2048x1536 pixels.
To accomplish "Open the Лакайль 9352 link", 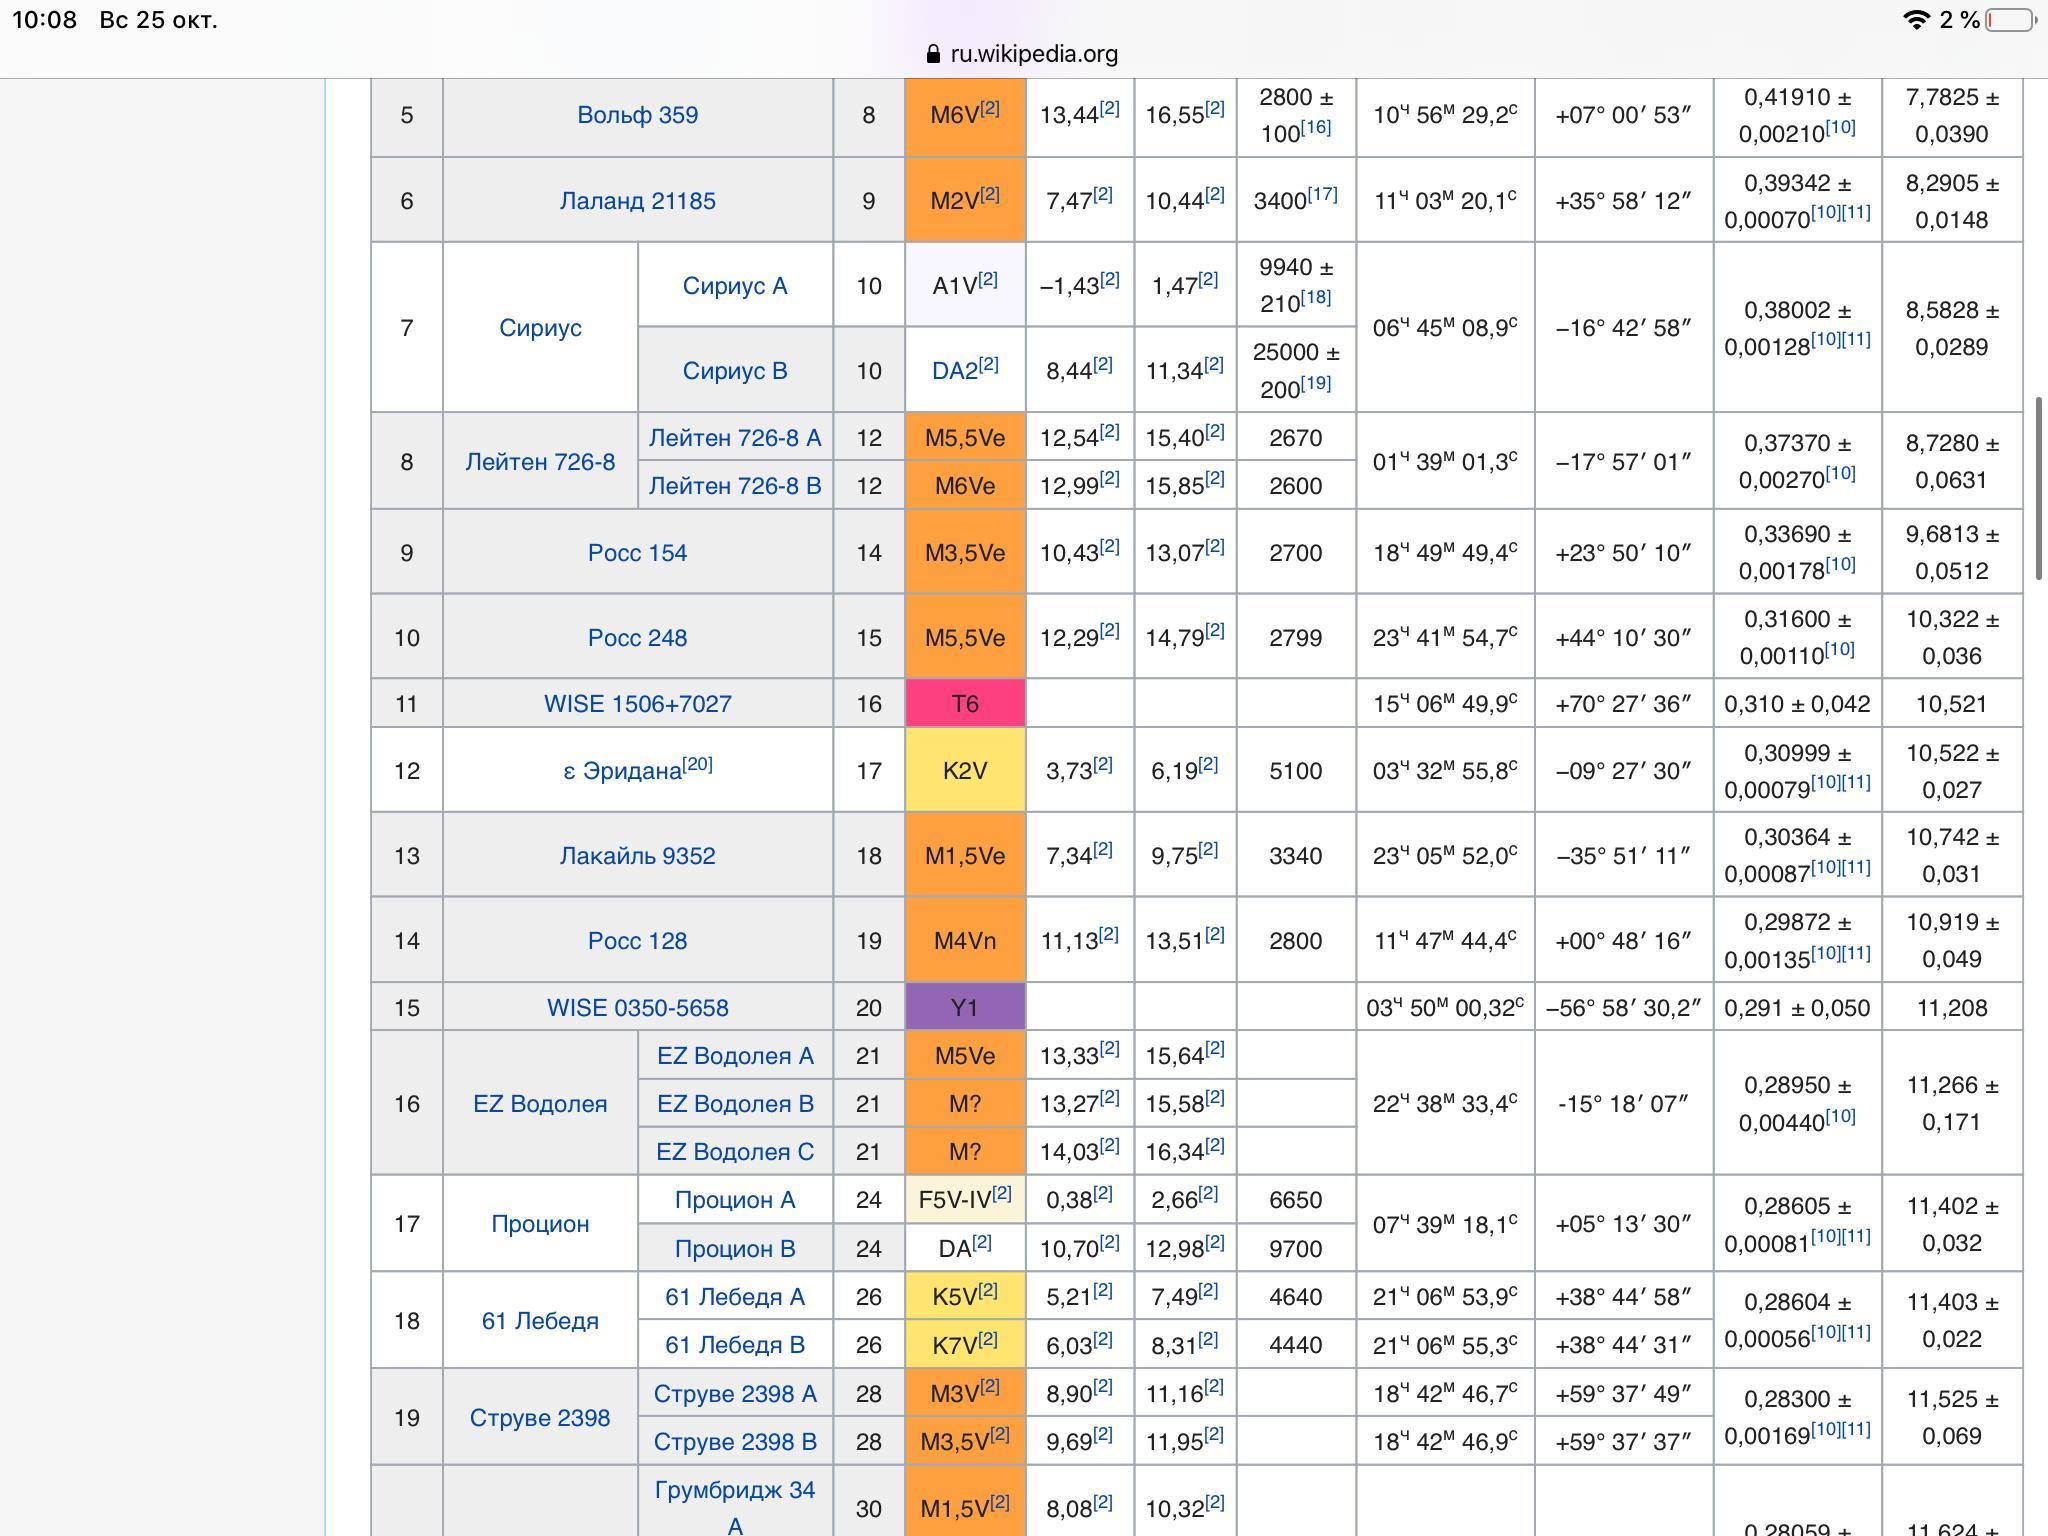I will pyautogui.click(x=637, y=856).
